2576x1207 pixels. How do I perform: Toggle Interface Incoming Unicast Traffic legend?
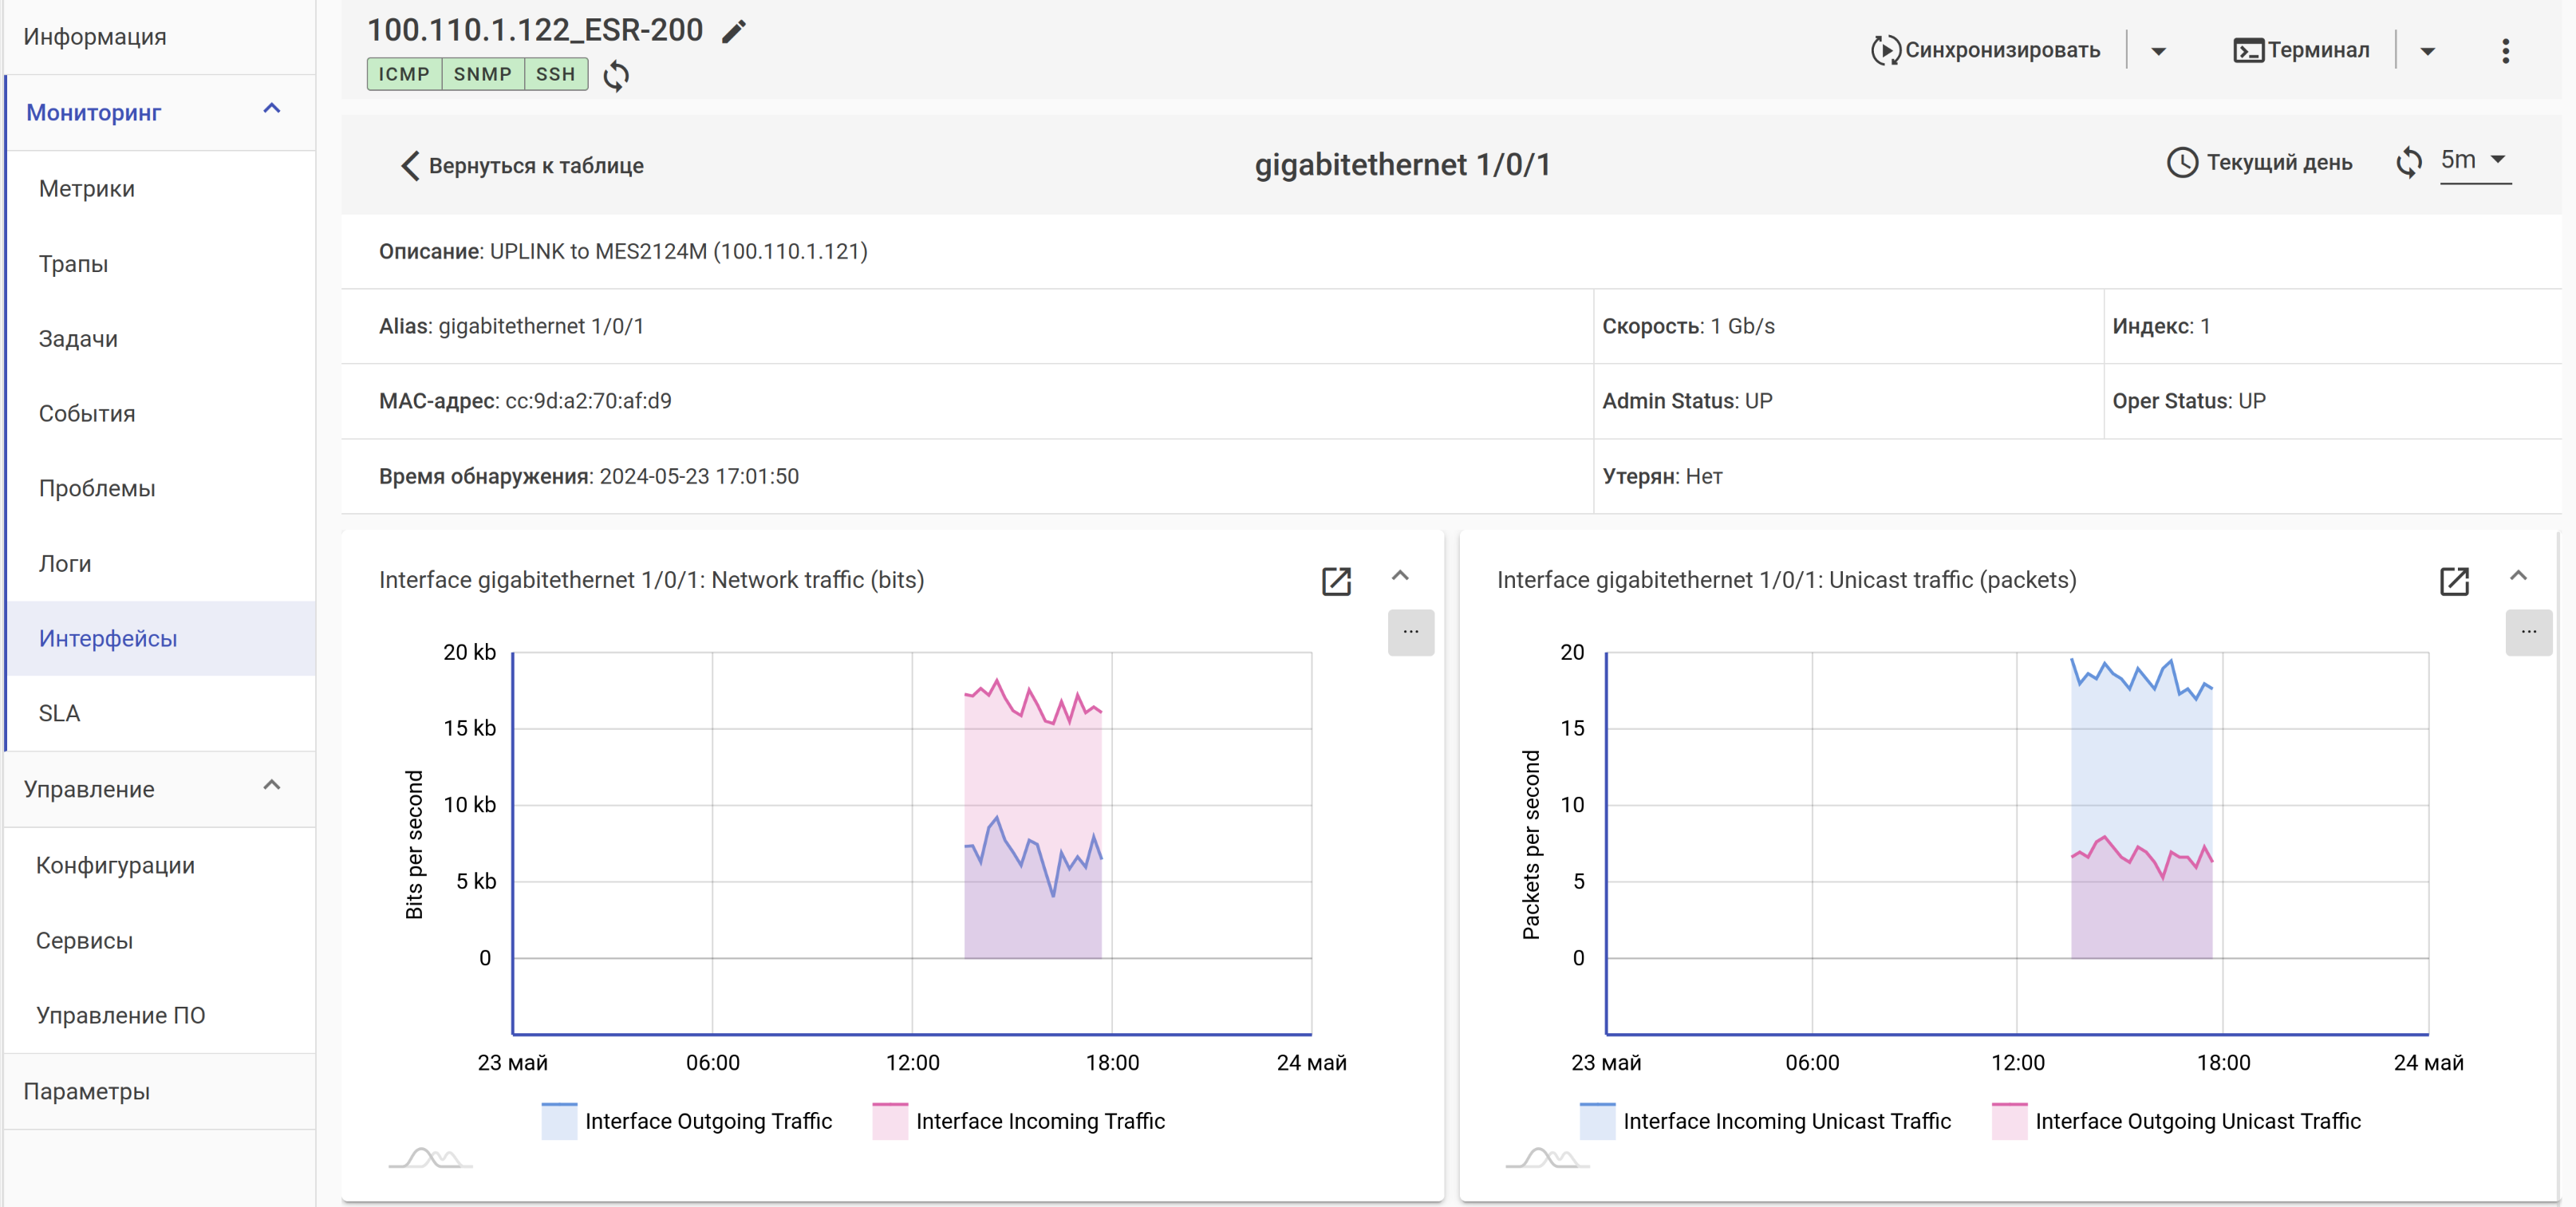coord(1786,1121)
